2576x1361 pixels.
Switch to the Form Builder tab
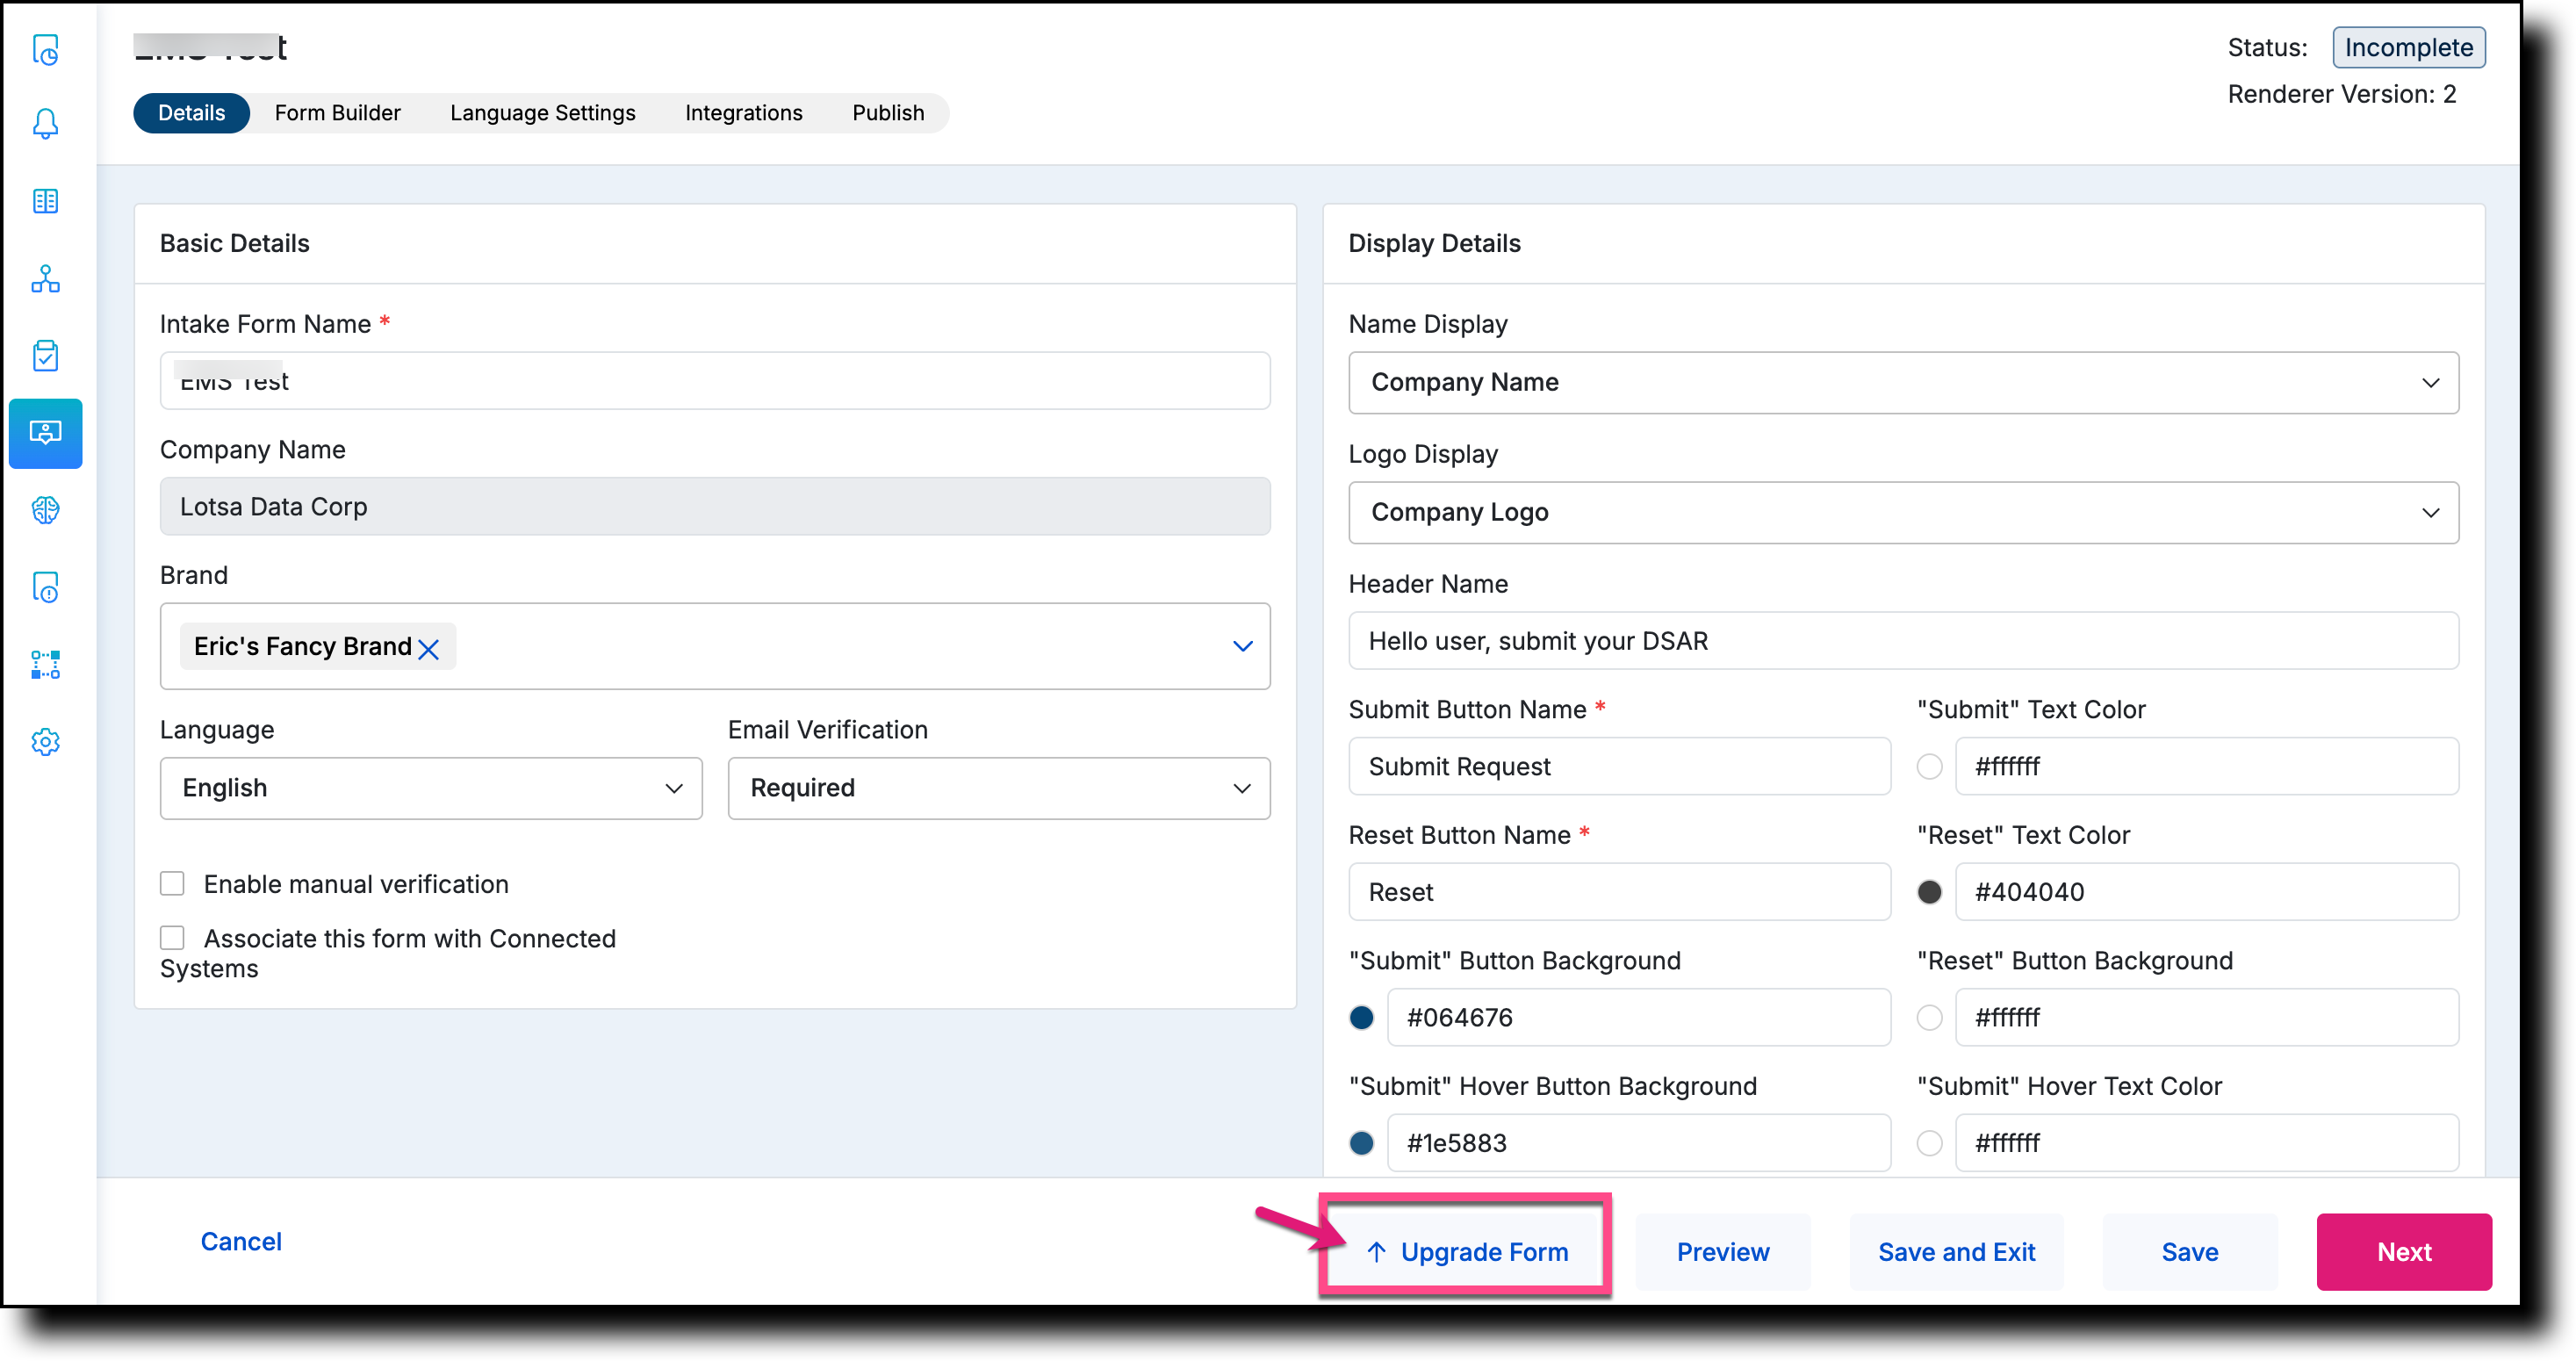tap(338, 113)
